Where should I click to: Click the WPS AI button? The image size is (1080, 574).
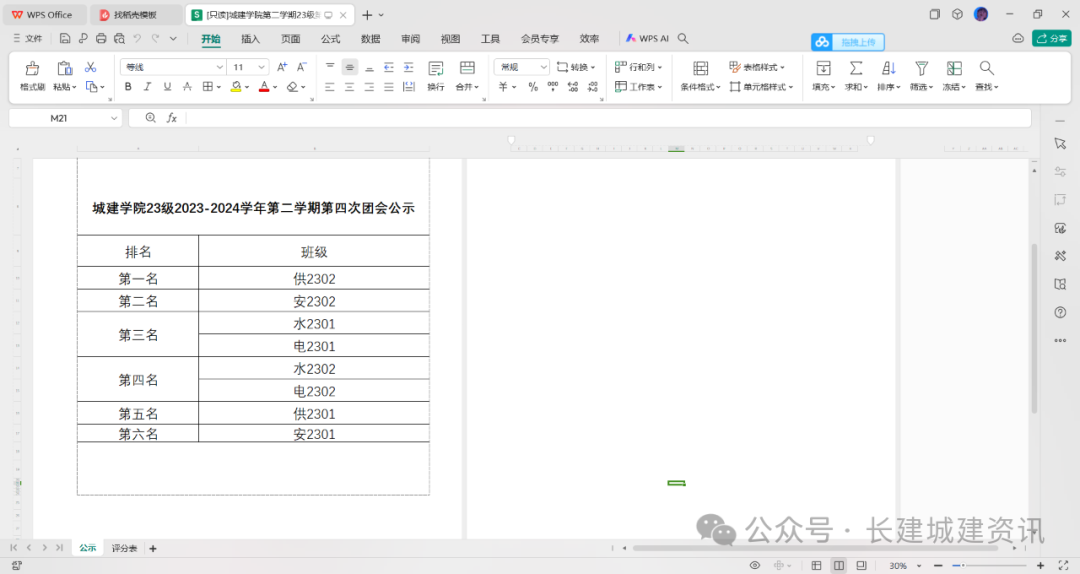647,39
